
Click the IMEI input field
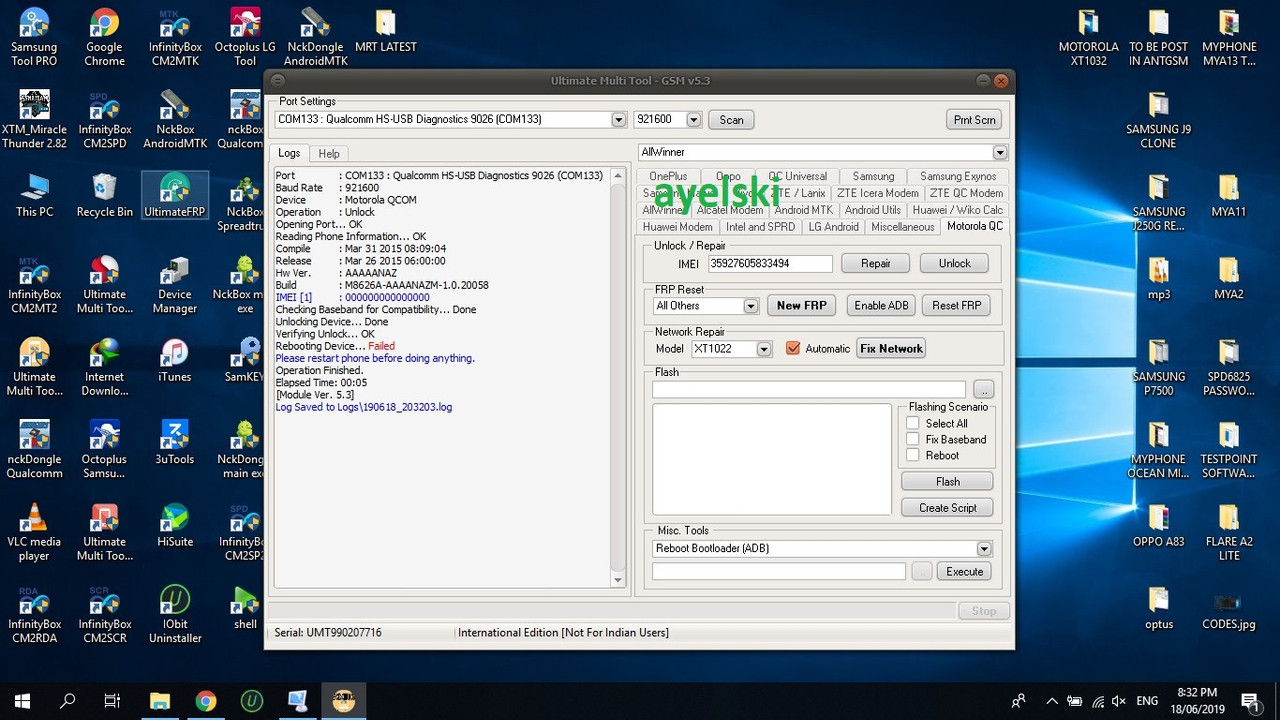770,264
